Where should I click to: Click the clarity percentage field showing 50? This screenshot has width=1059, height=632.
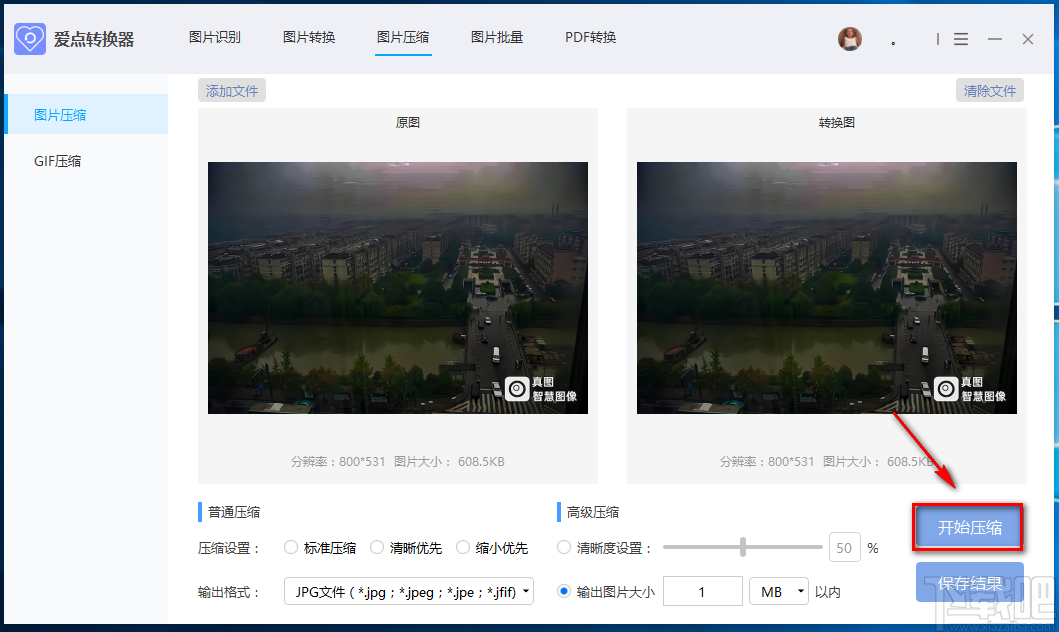(844, 548)
